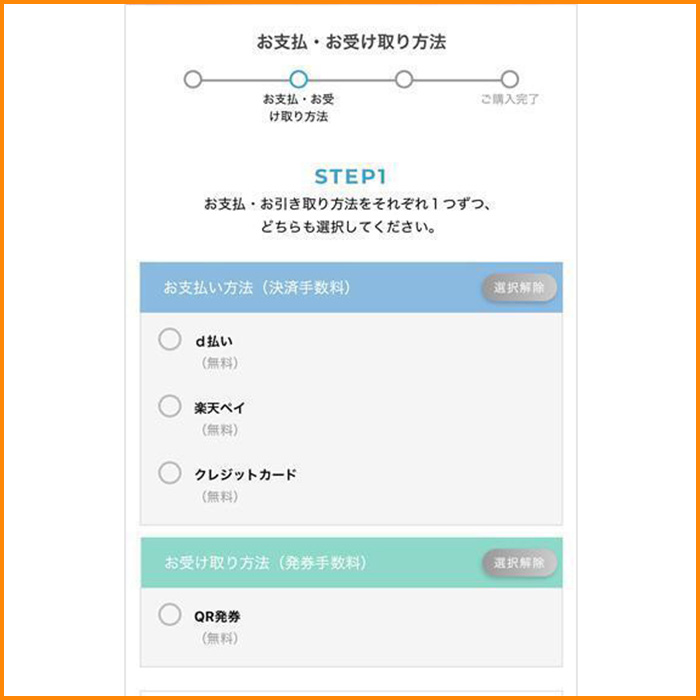This screenshot has width=700, height=700.
Task: Select the クレジットカード radio button
Action: tap(170, 473)
